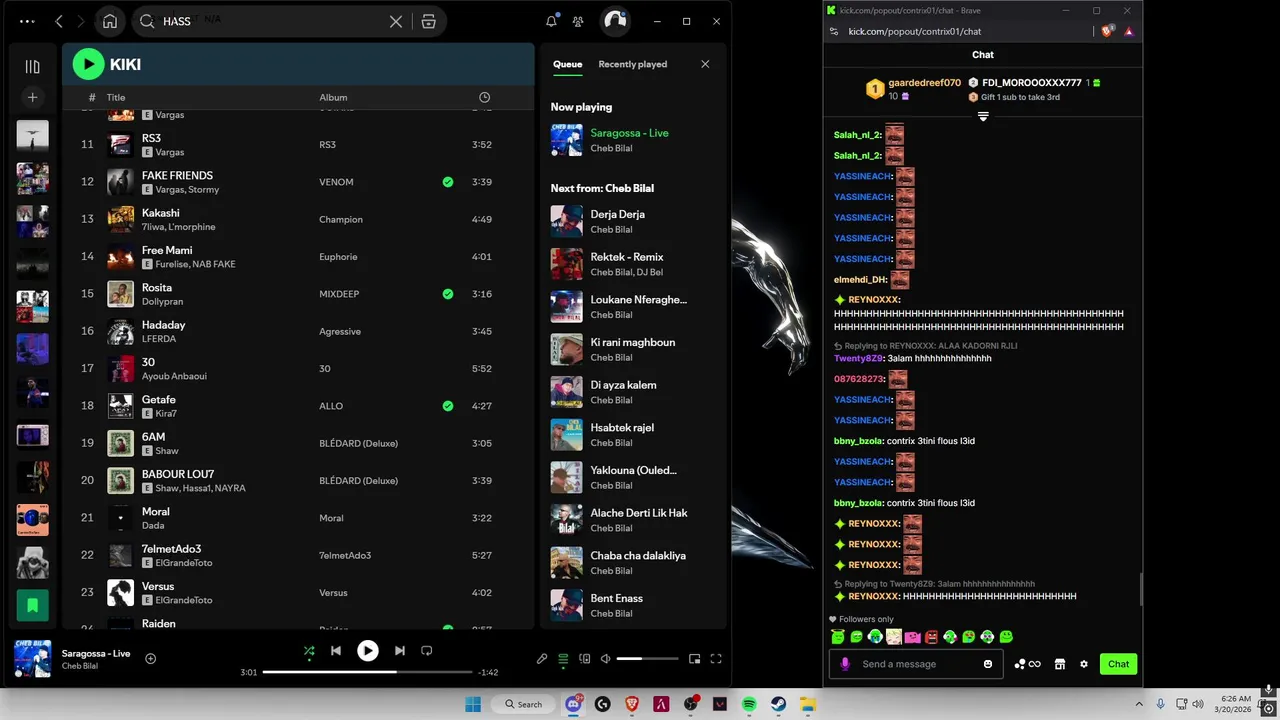This screenshot has height=720, width=1280.
Task: Open the lyrics microphone icon
Action: tap(542, 659)
